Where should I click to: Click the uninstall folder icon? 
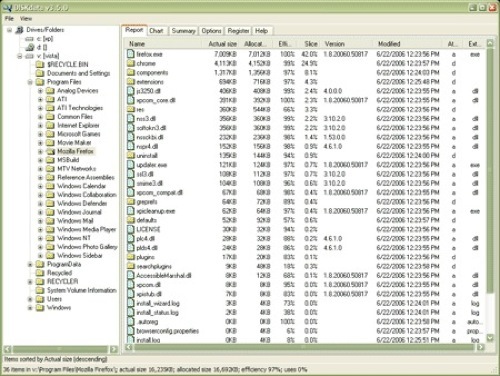pyautogui.click(x=131, y=156)
